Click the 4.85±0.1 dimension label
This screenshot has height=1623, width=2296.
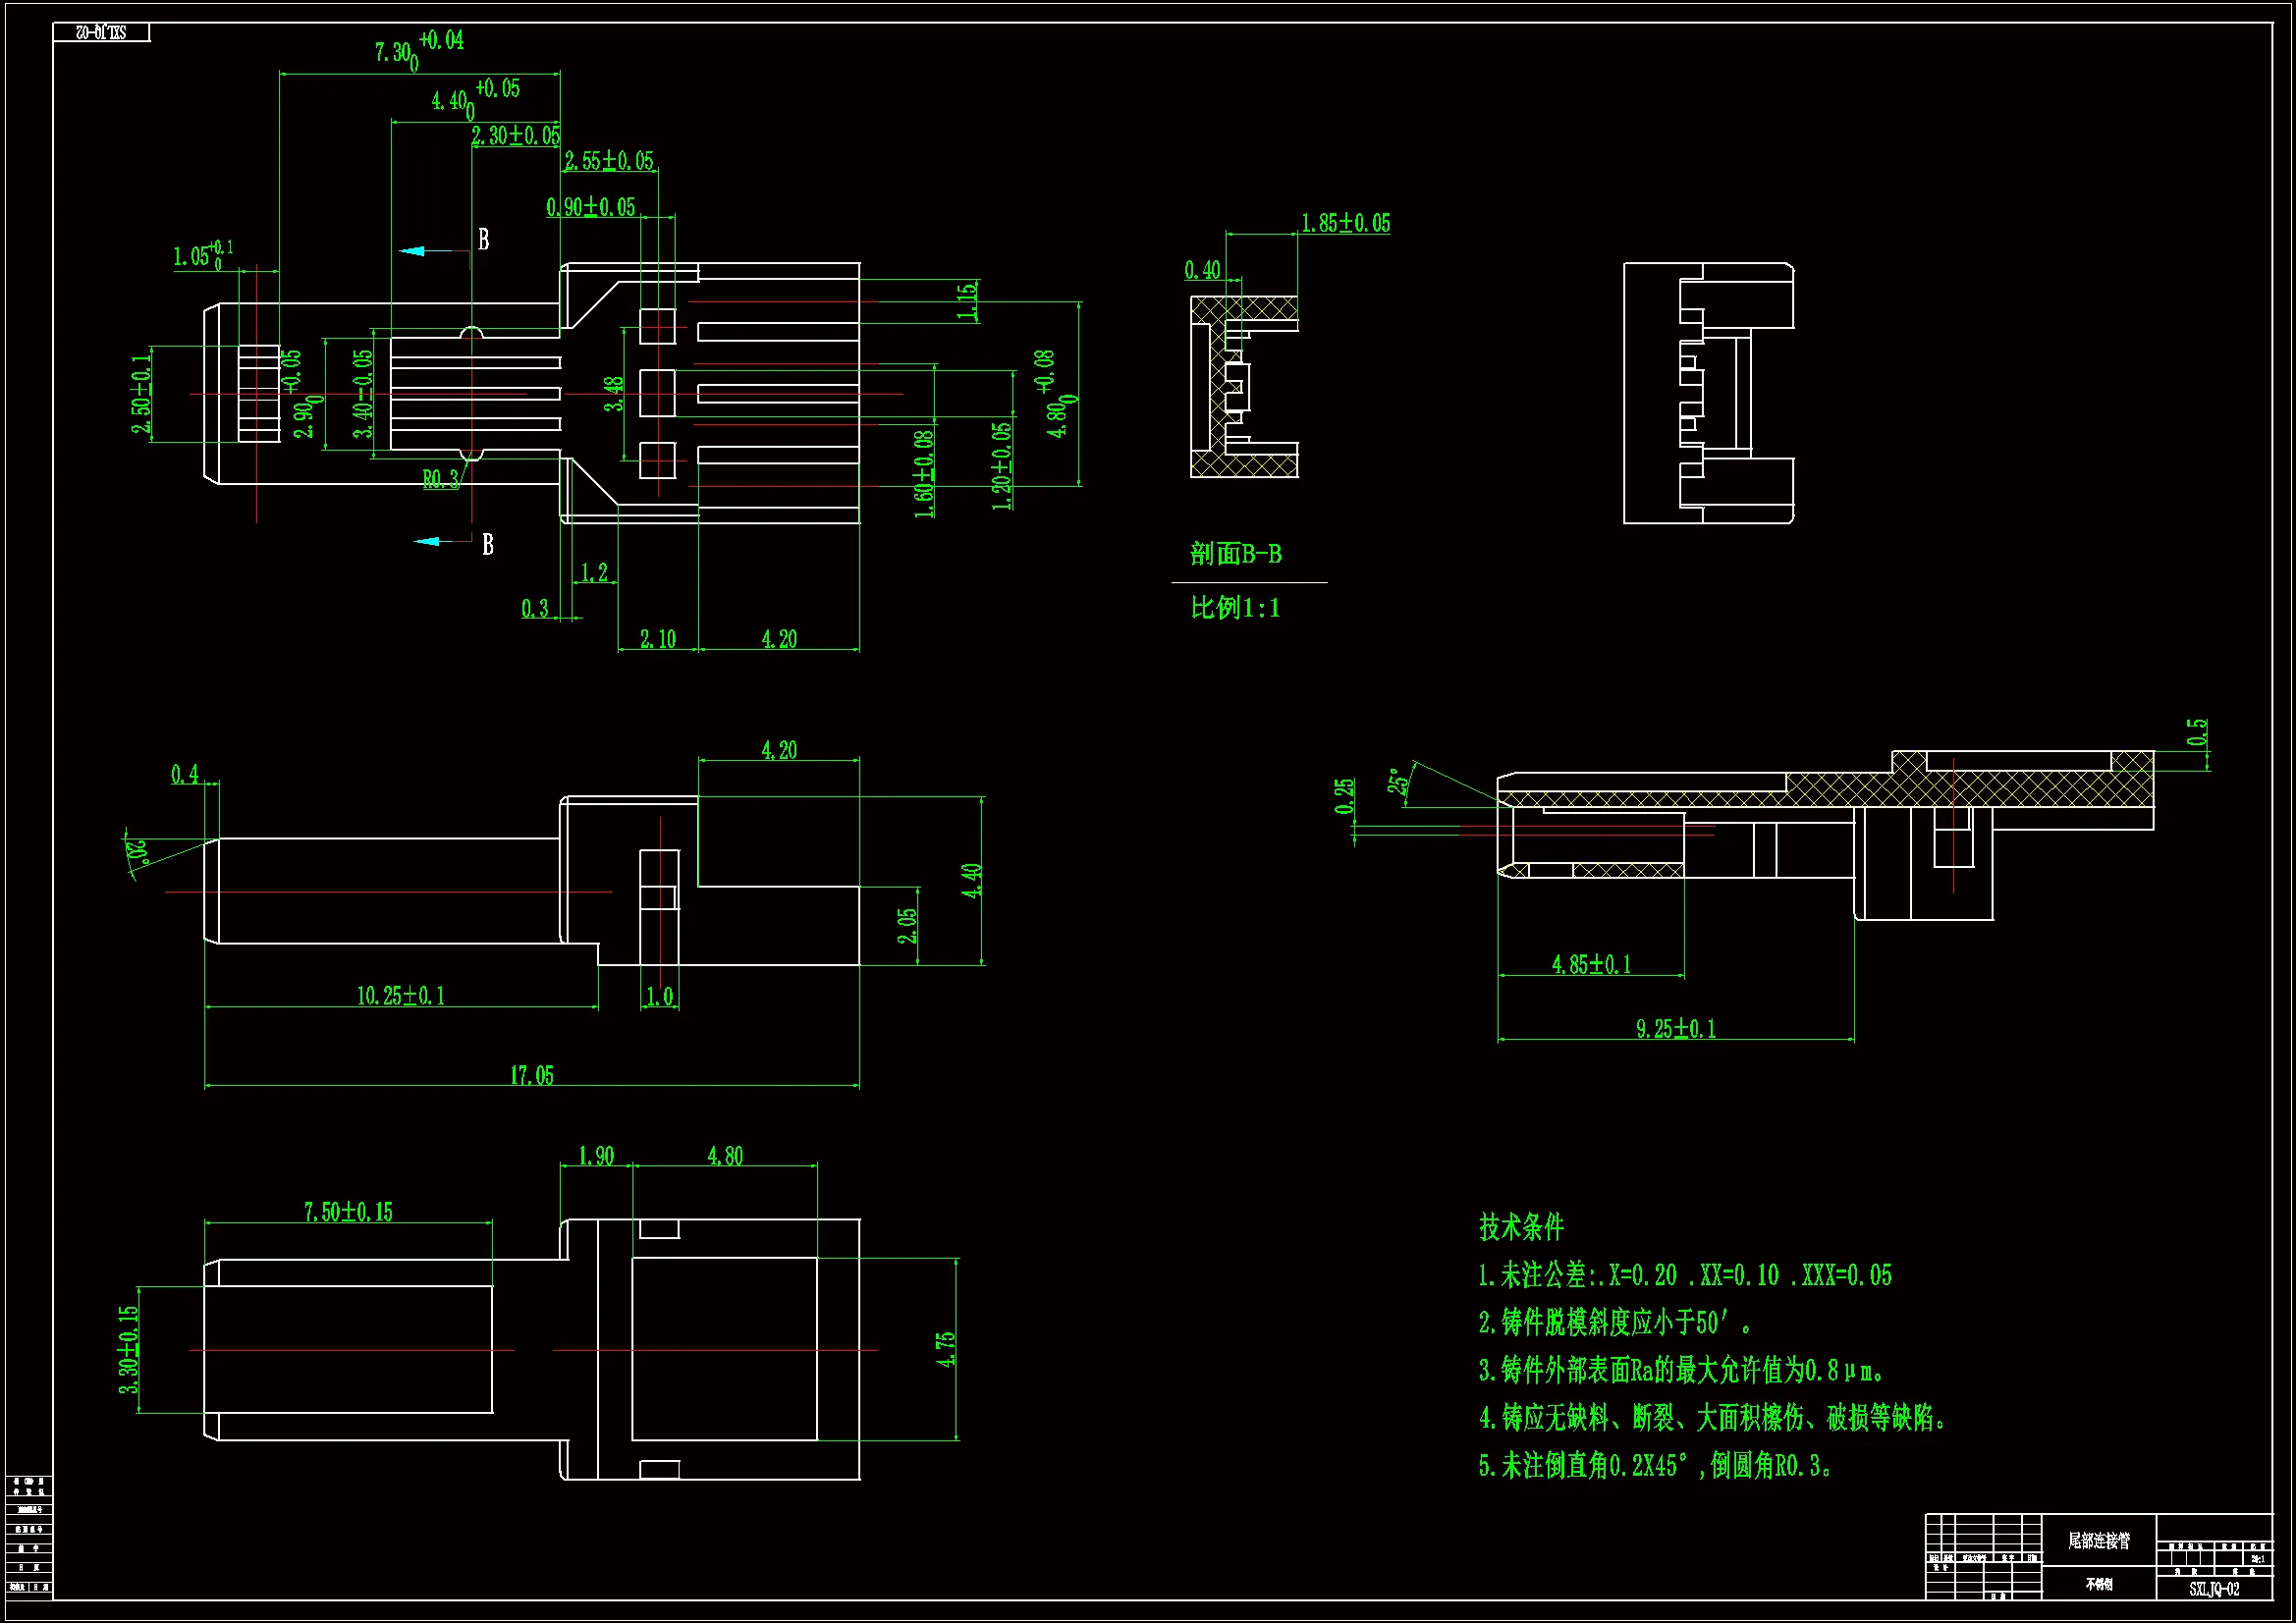point(1590,964)
